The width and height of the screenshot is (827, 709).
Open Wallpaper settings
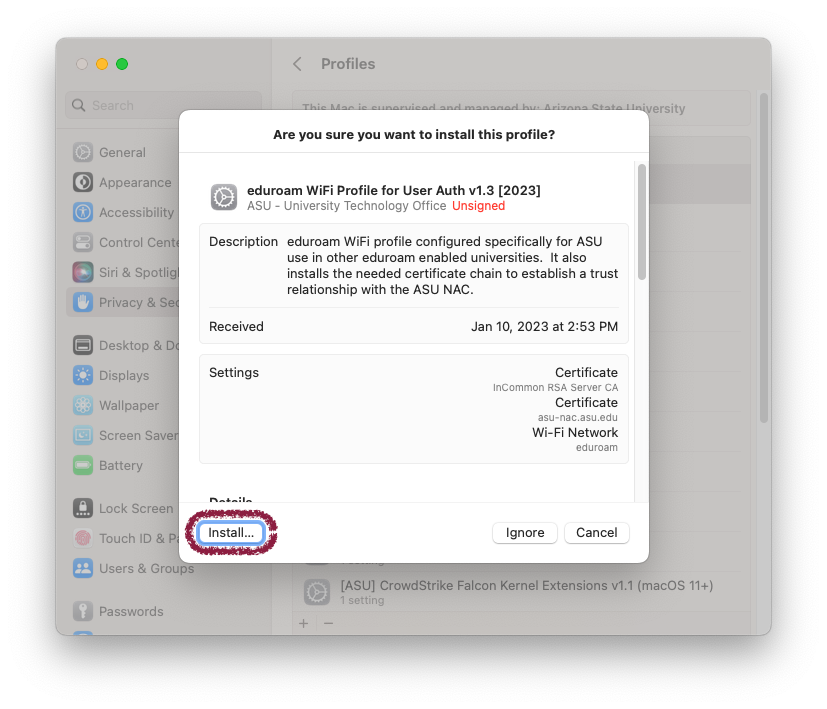(x=128, y=406)
